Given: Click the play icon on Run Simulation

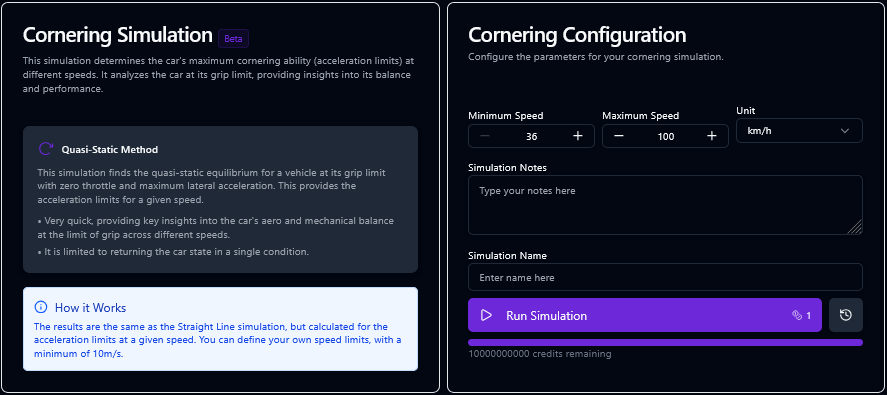Looking at the screenshot, I should pos(486,315).
